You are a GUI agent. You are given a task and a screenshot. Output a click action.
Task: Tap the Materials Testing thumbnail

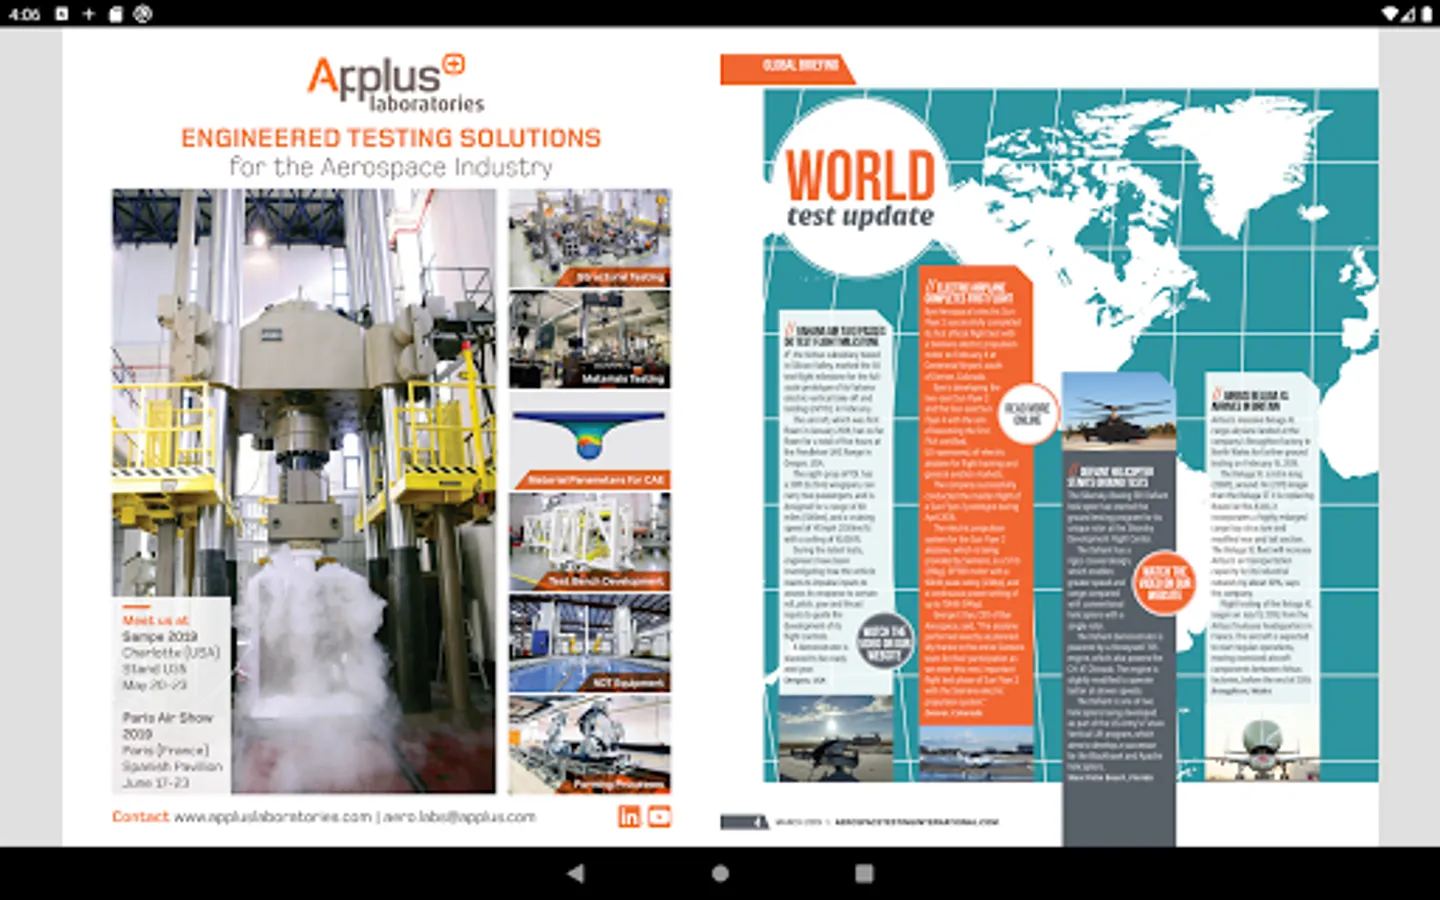(x=589, y=340)
